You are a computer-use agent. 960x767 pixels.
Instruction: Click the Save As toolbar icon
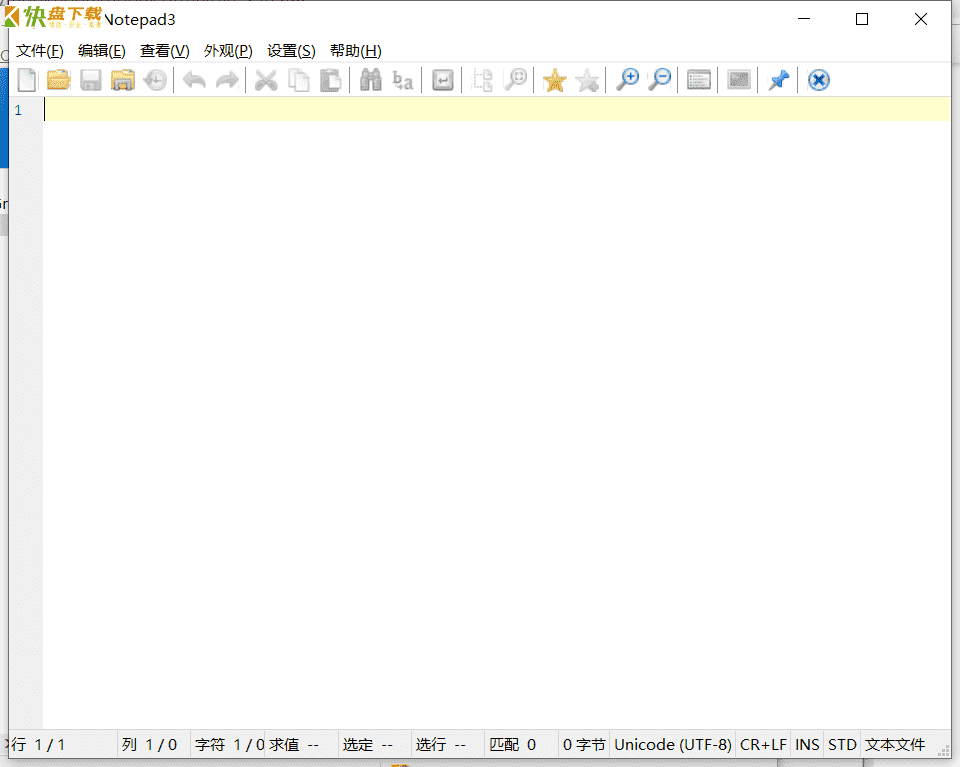tap(122, 80)
